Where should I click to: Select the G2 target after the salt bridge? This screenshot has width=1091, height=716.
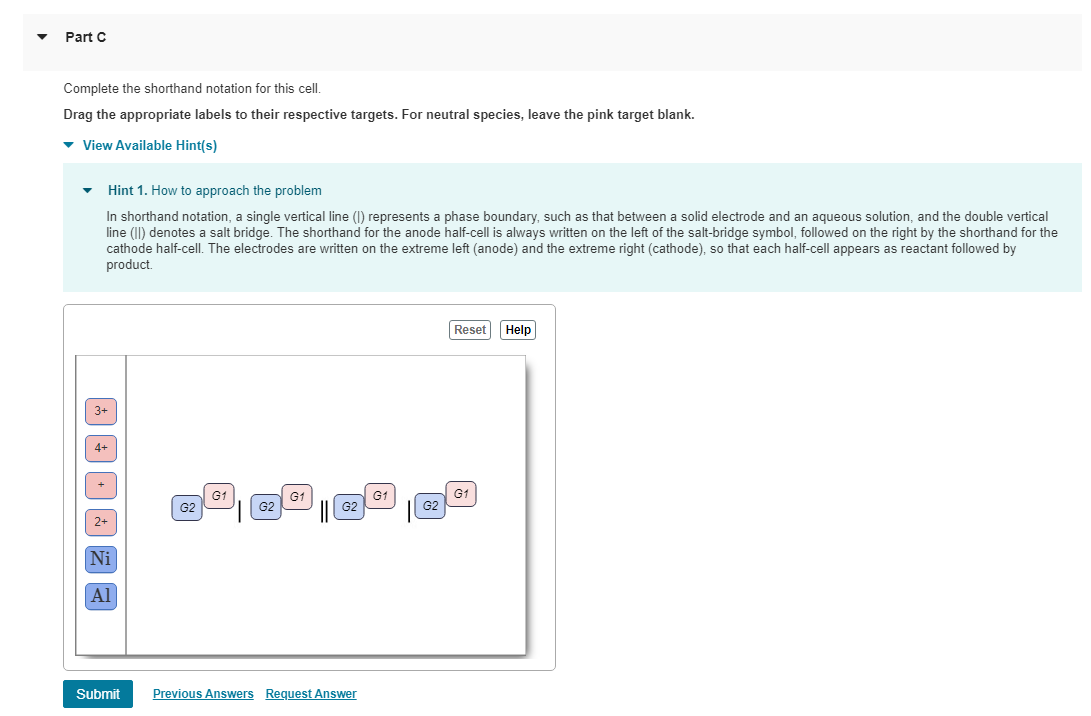[x=349, y=507]
